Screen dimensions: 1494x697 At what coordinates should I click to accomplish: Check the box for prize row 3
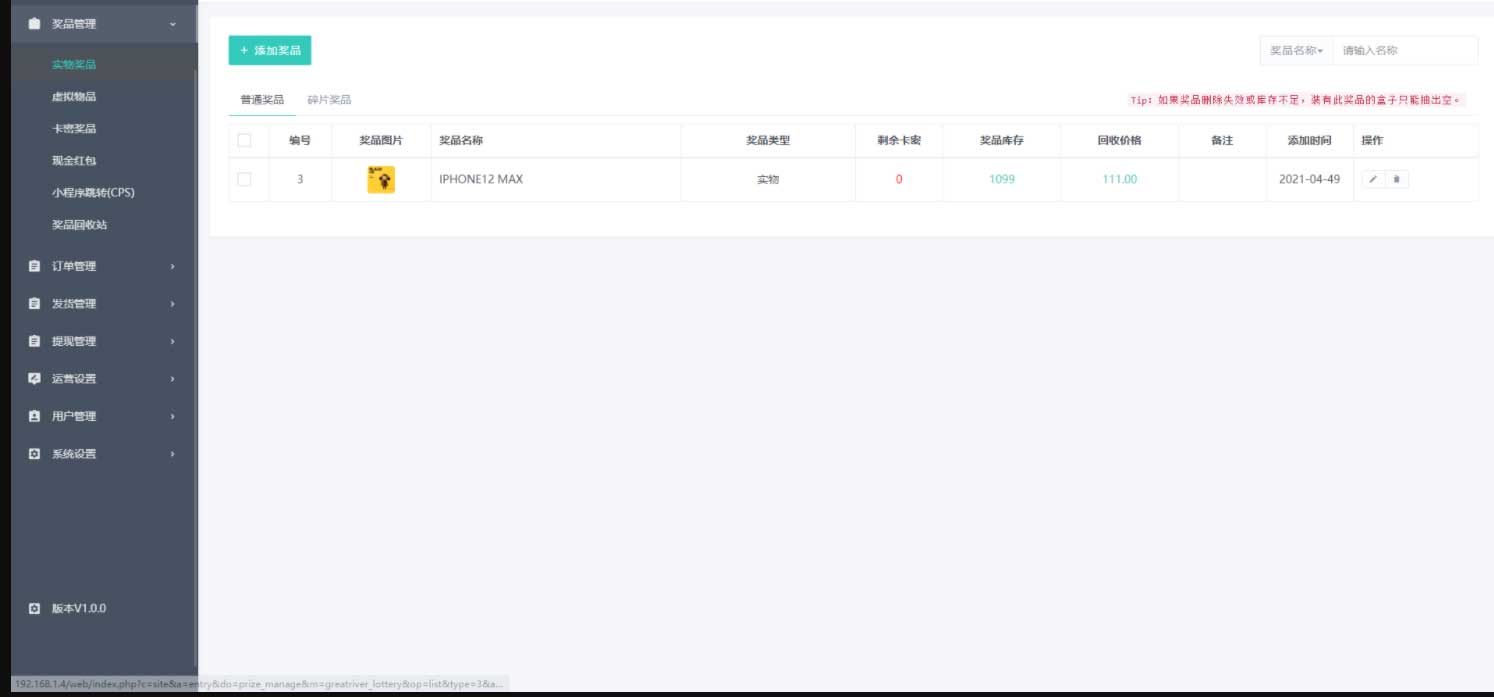[244, 179]
